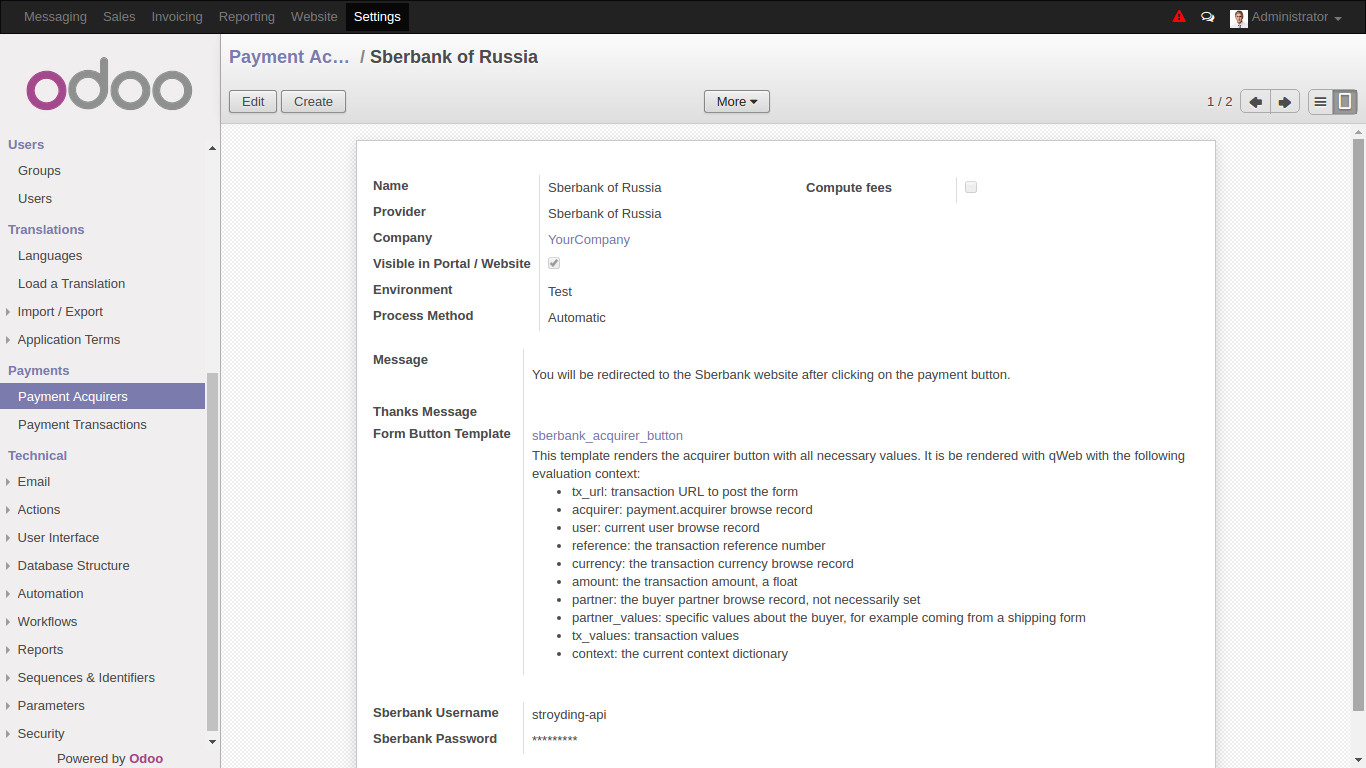The width and height of the screenshot is (1366, 768).
Task: Go to next record arrow
Action: [1284, 102]
